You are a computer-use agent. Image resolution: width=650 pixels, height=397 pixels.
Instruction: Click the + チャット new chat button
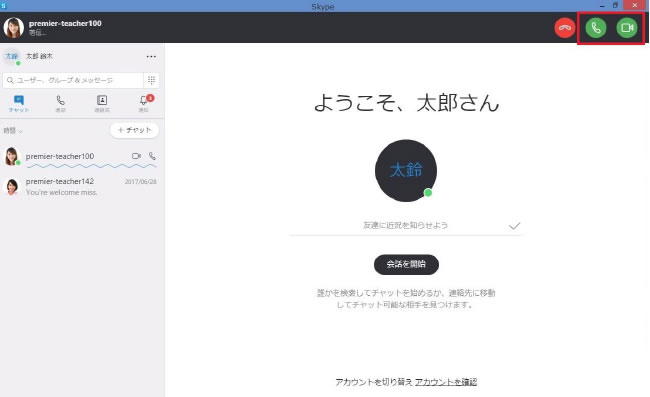tap(134, 130)
